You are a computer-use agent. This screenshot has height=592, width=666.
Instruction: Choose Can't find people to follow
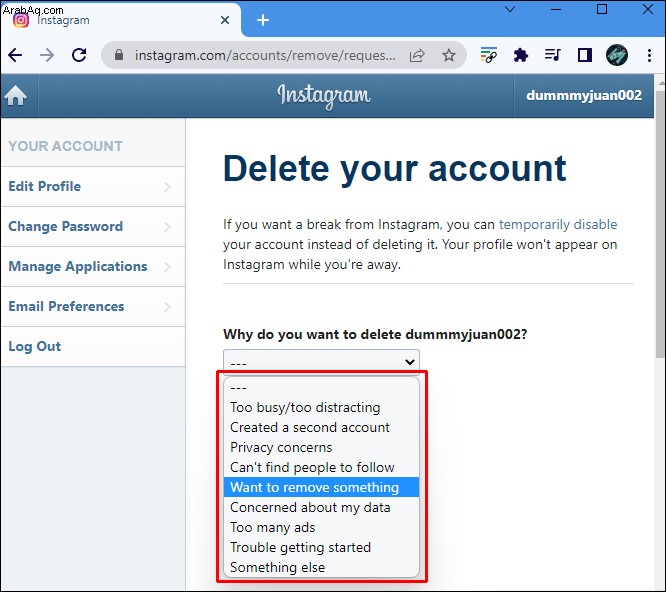pyautogui.click(x=321, y=467)
